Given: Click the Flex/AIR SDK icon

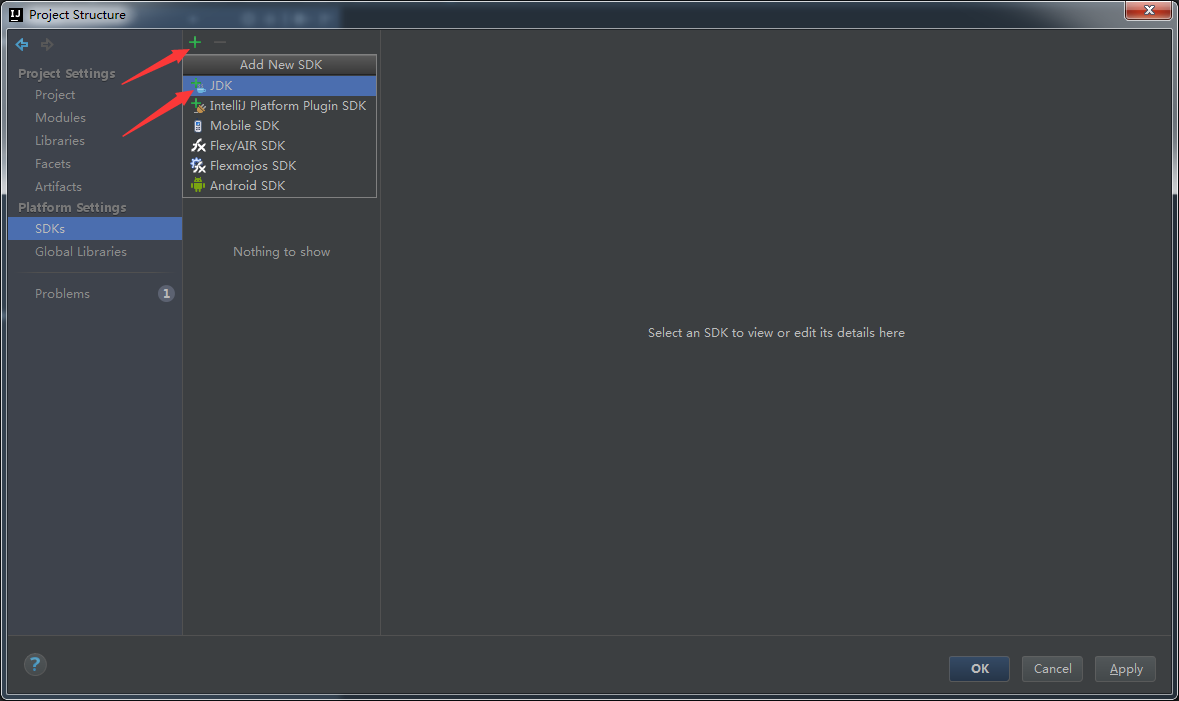Looking at the screenshot, I should pos(198,146).
